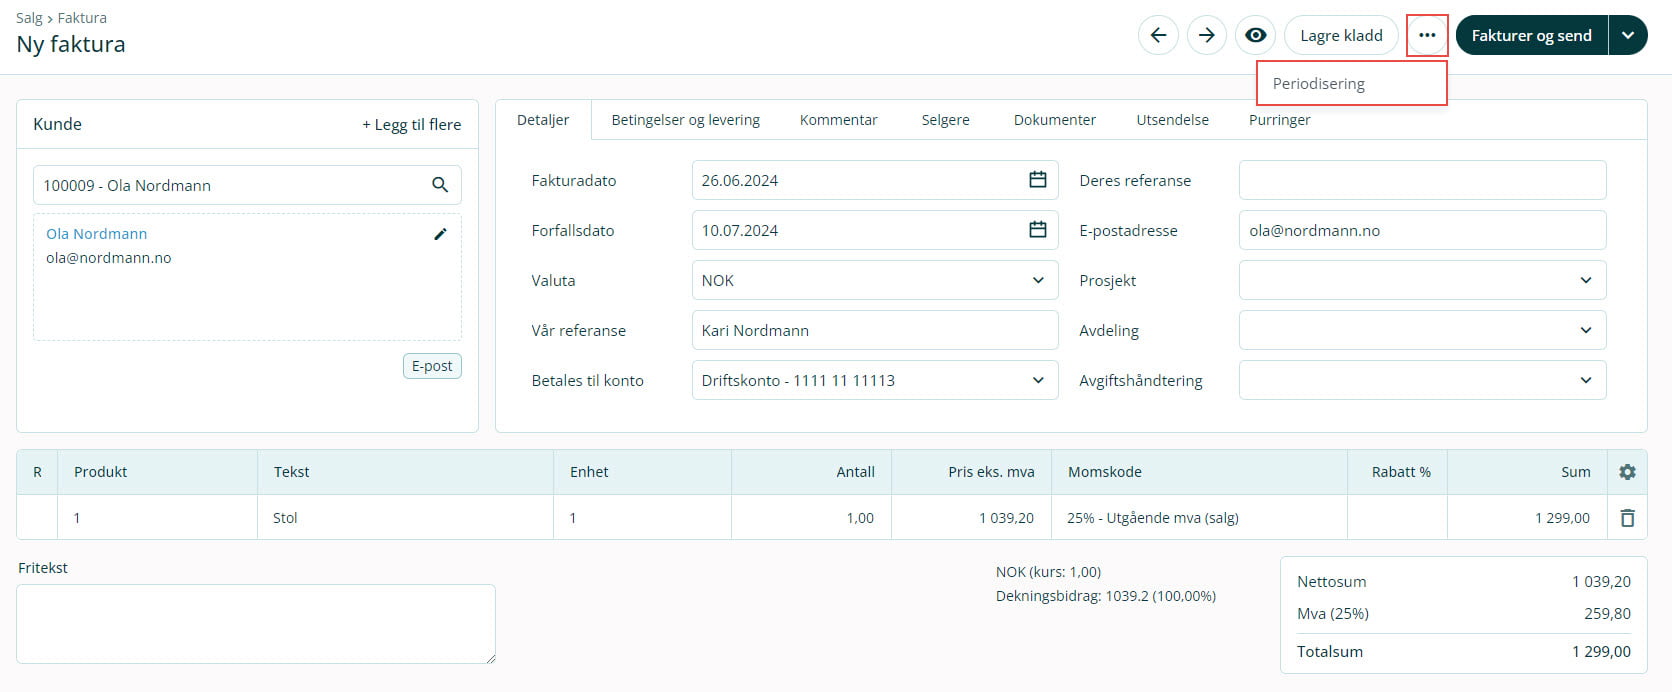Expand arrow next to Fakturer og send
Screen dimensions: 1672x692
(x=1628, y=36)
